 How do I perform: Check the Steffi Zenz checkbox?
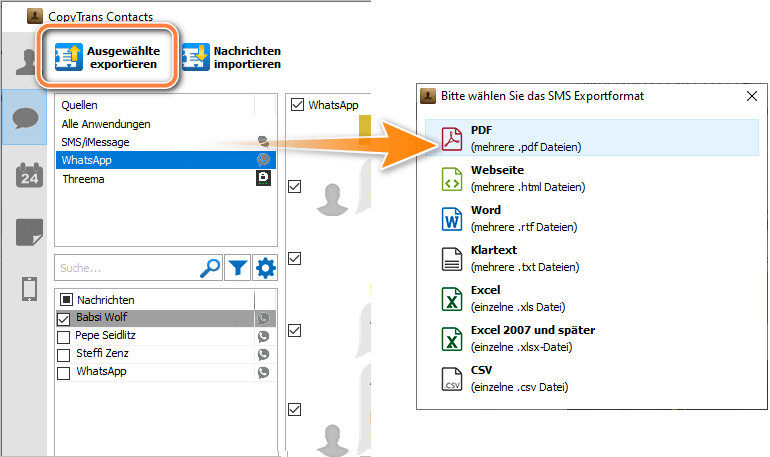click(63, 355)
